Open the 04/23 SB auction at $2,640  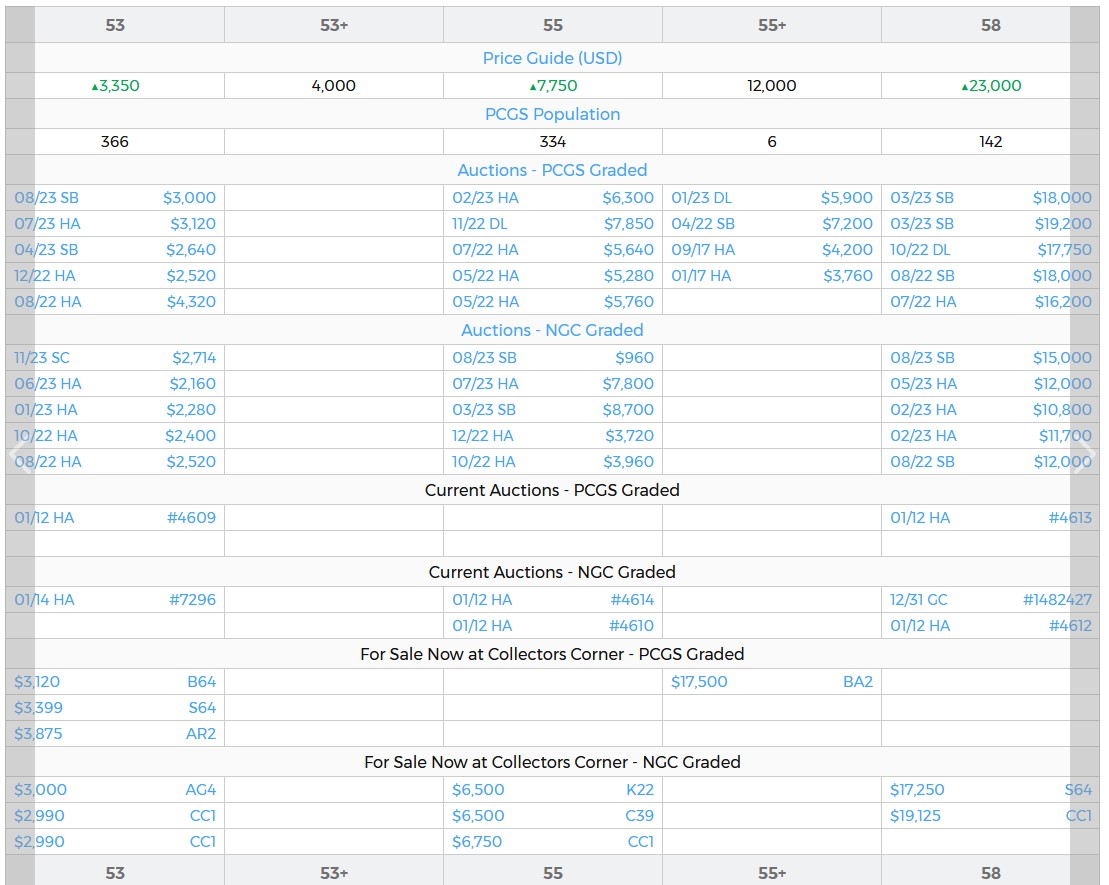pos(115,250)
